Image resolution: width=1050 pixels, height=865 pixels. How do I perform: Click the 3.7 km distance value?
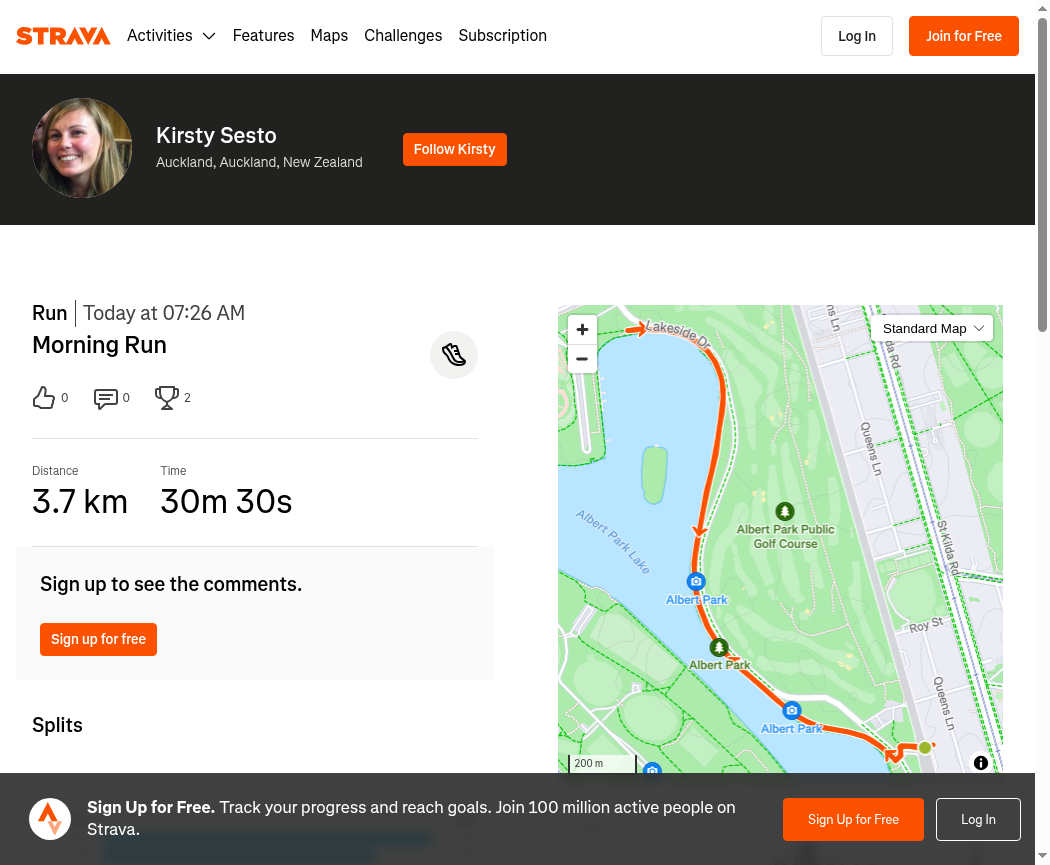pos(80,501)
